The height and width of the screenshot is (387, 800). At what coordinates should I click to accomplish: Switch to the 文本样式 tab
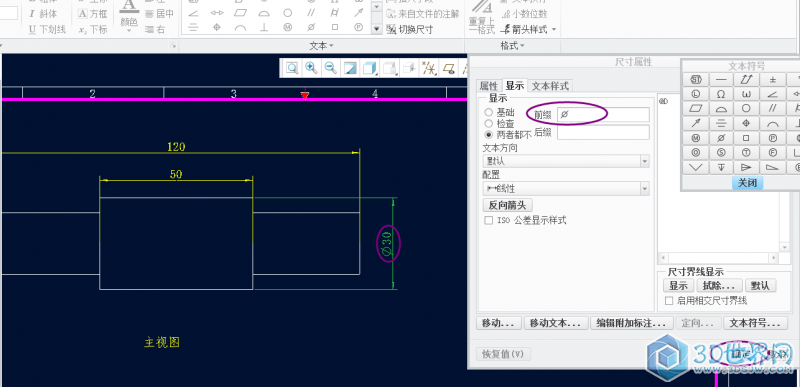point(550,86)
